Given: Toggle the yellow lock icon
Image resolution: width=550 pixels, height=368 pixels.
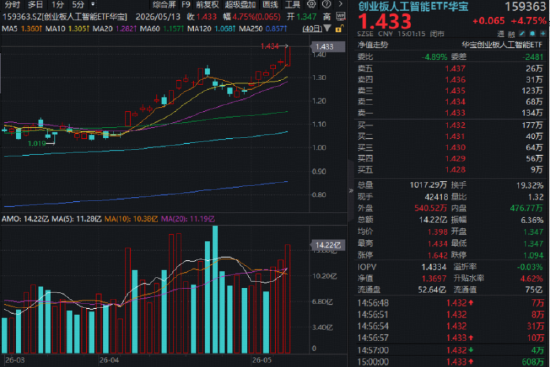Looking at the screenshot, I should click(x=339, y=28).
